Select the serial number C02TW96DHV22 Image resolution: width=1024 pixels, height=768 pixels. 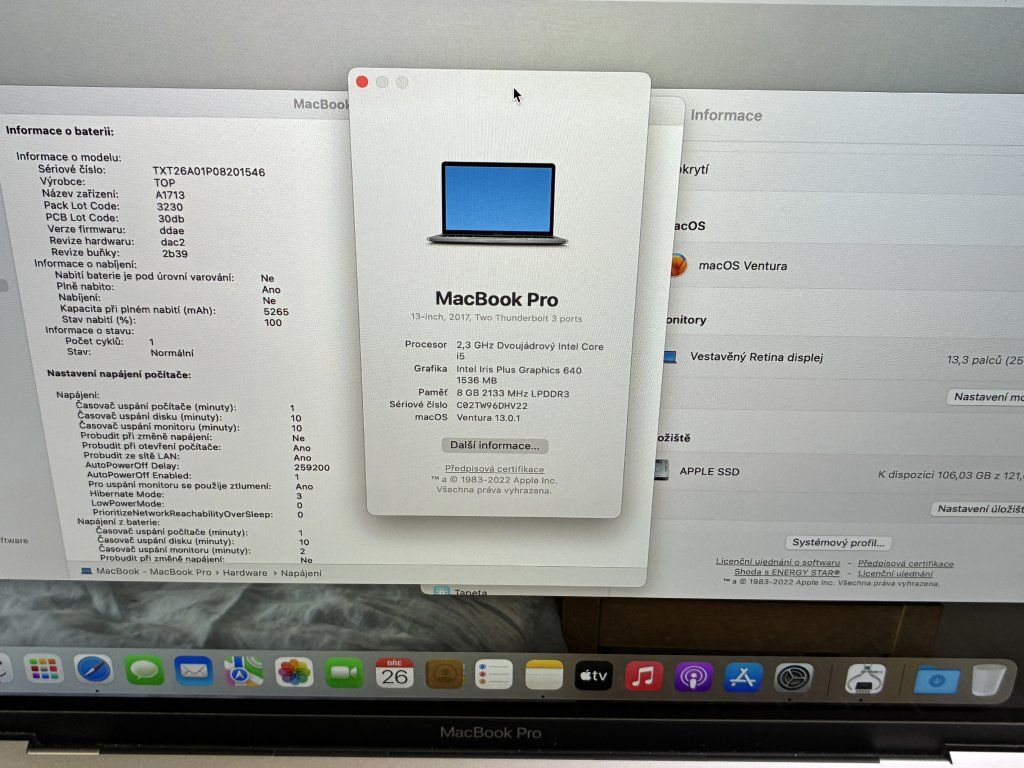pyautogui.click(x=492, y=406)
